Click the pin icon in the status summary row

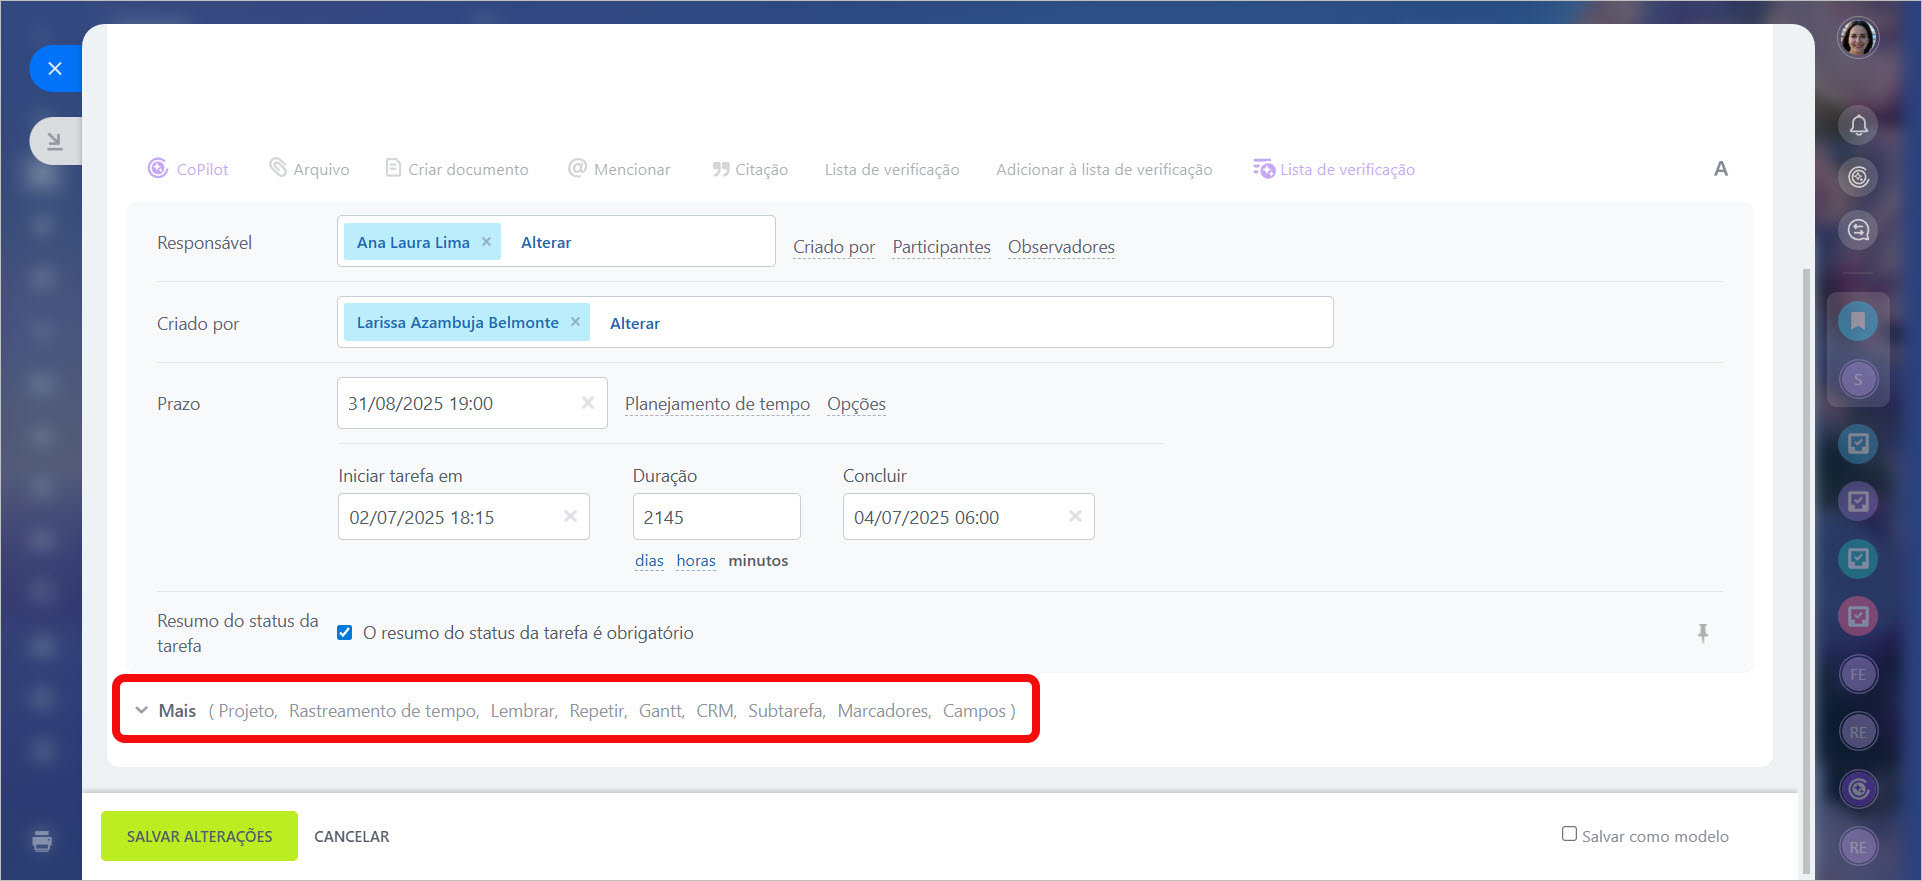(1703, 633)
